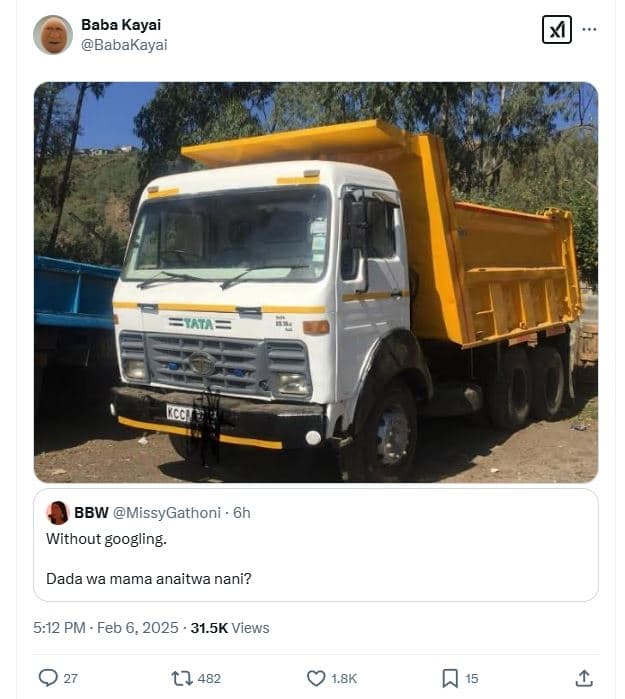Screen dimensions: 625x699
Task: Click the 5:12 PM Feb 6, 2025 timestamp
Action: point(105,628)
